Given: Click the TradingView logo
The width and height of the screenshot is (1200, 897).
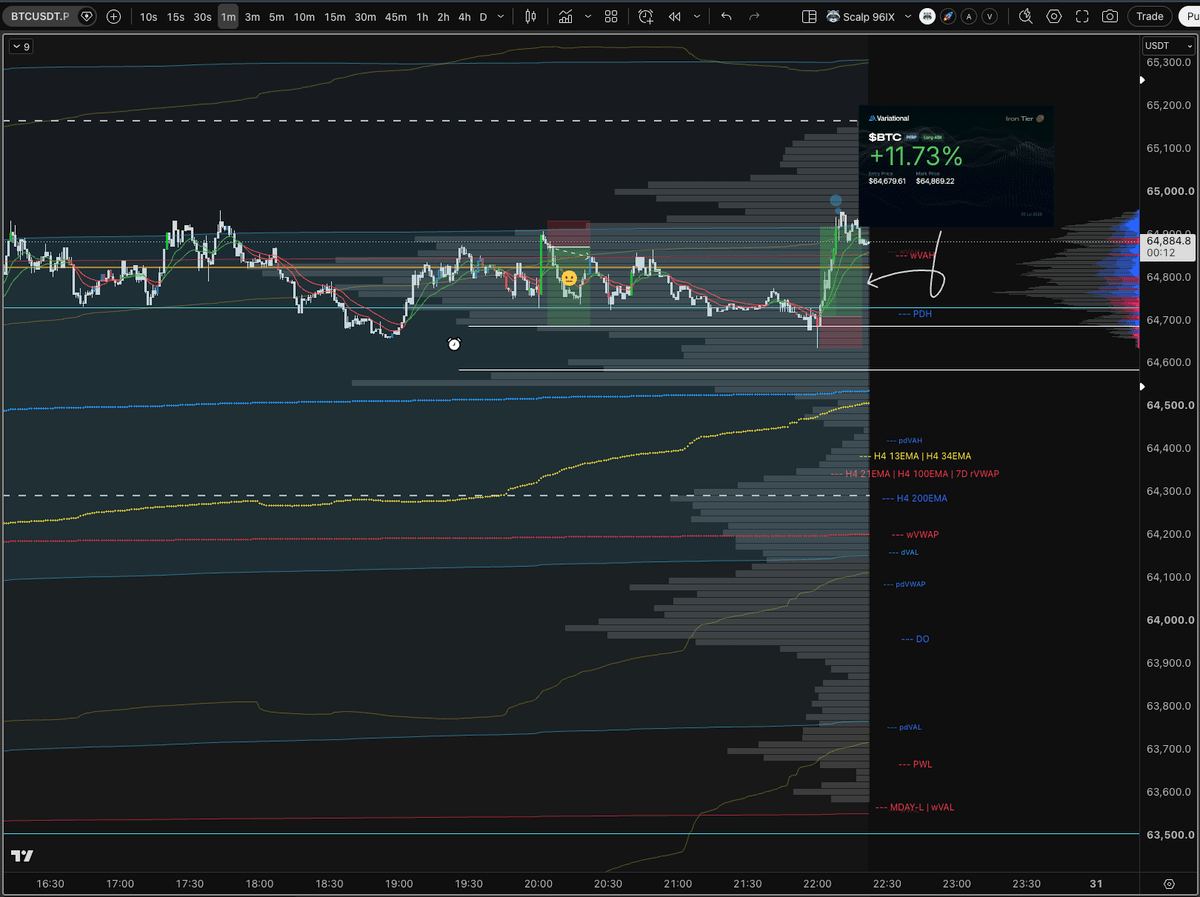Looking at the screenshot, I should (x=22, y=856).
